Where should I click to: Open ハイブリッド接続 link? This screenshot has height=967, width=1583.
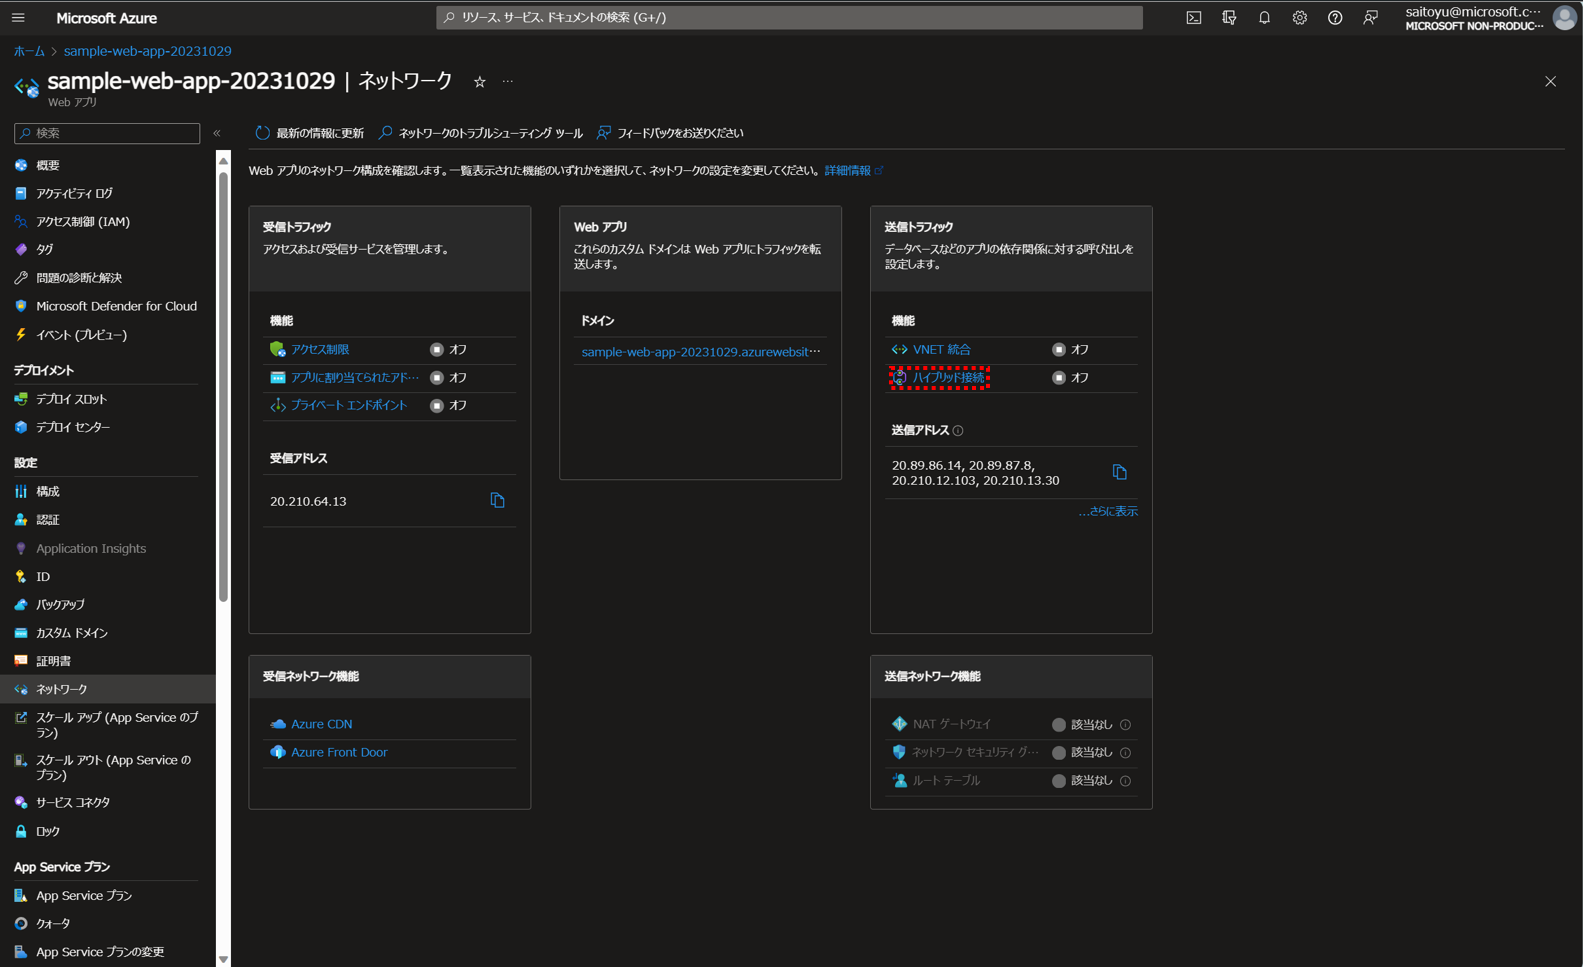click(x=948, y=377)
